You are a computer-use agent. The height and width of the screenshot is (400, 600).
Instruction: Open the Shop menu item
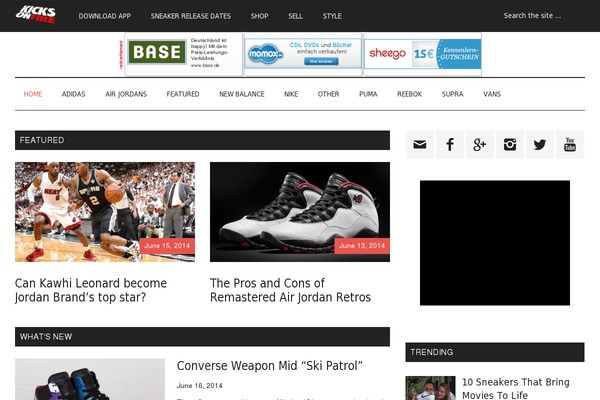click(x=259, y=16)
